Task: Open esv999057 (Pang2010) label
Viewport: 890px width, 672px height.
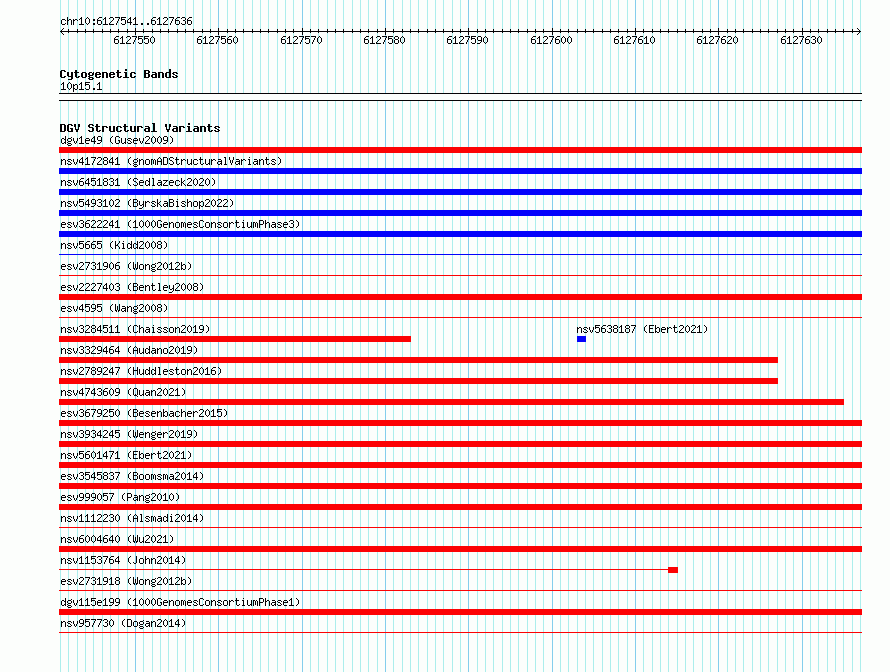Action: point(120,497)
